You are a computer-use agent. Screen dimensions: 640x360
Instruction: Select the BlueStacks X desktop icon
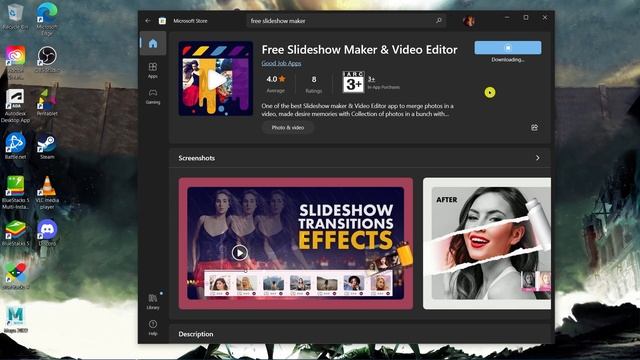point(16,276)
